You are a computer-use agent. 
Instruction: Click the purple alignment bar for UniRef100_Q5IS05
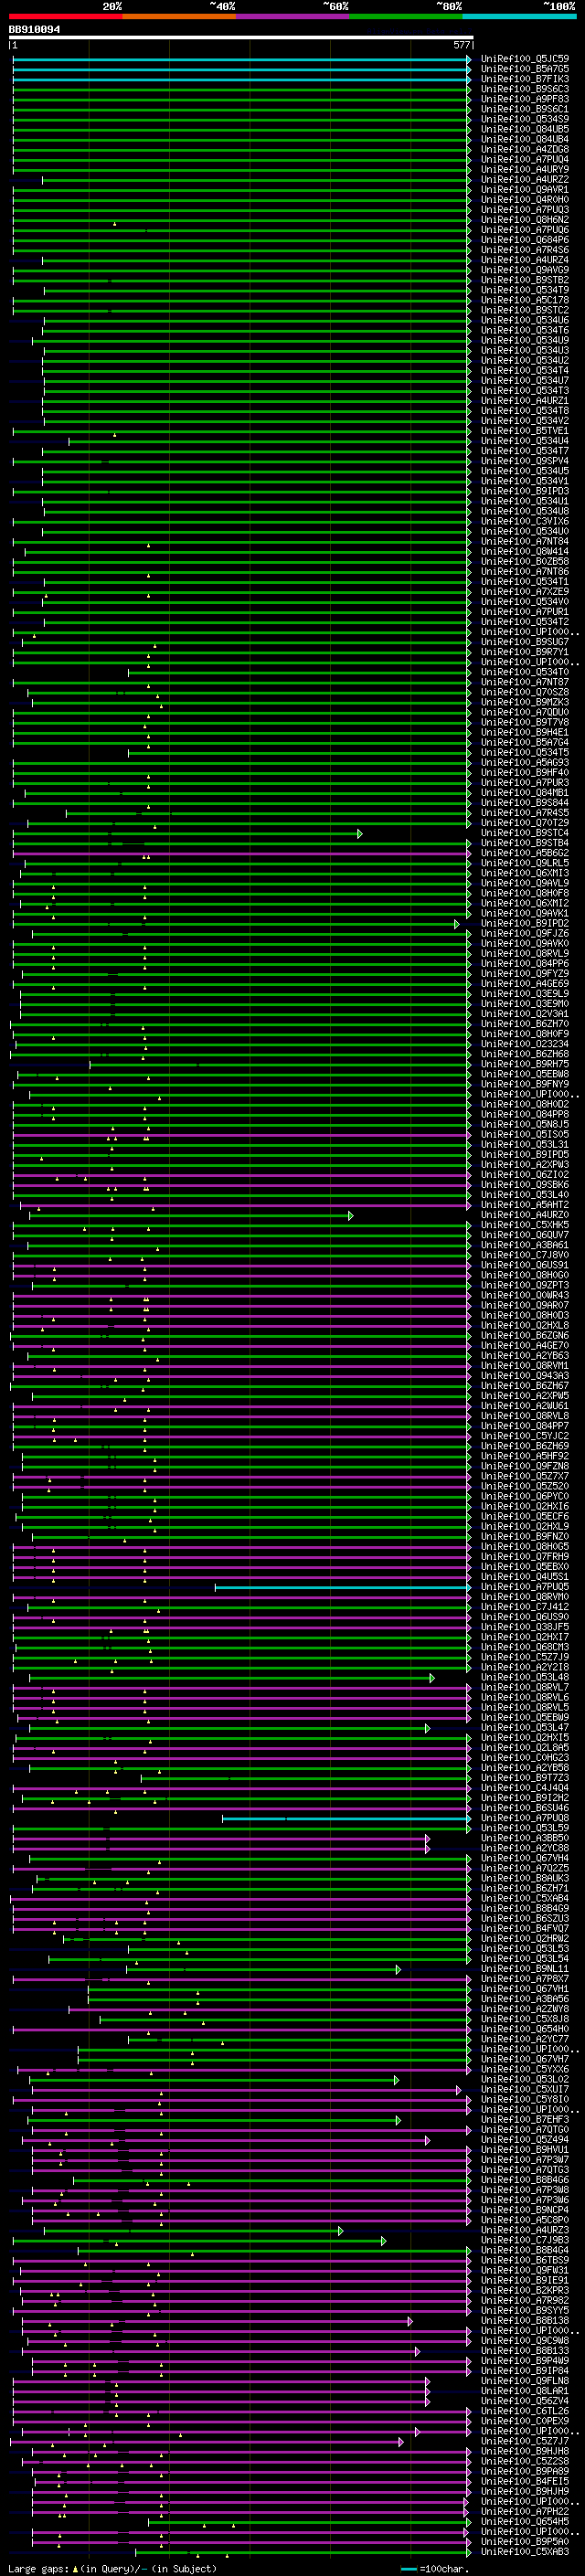240,1135
